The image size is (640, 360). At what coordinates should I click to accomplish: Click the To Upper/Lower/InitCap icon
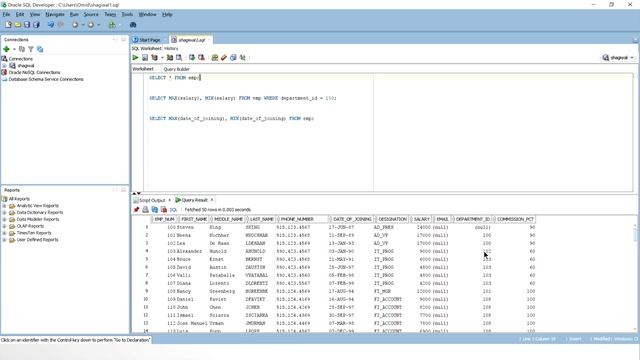[243, 58]
